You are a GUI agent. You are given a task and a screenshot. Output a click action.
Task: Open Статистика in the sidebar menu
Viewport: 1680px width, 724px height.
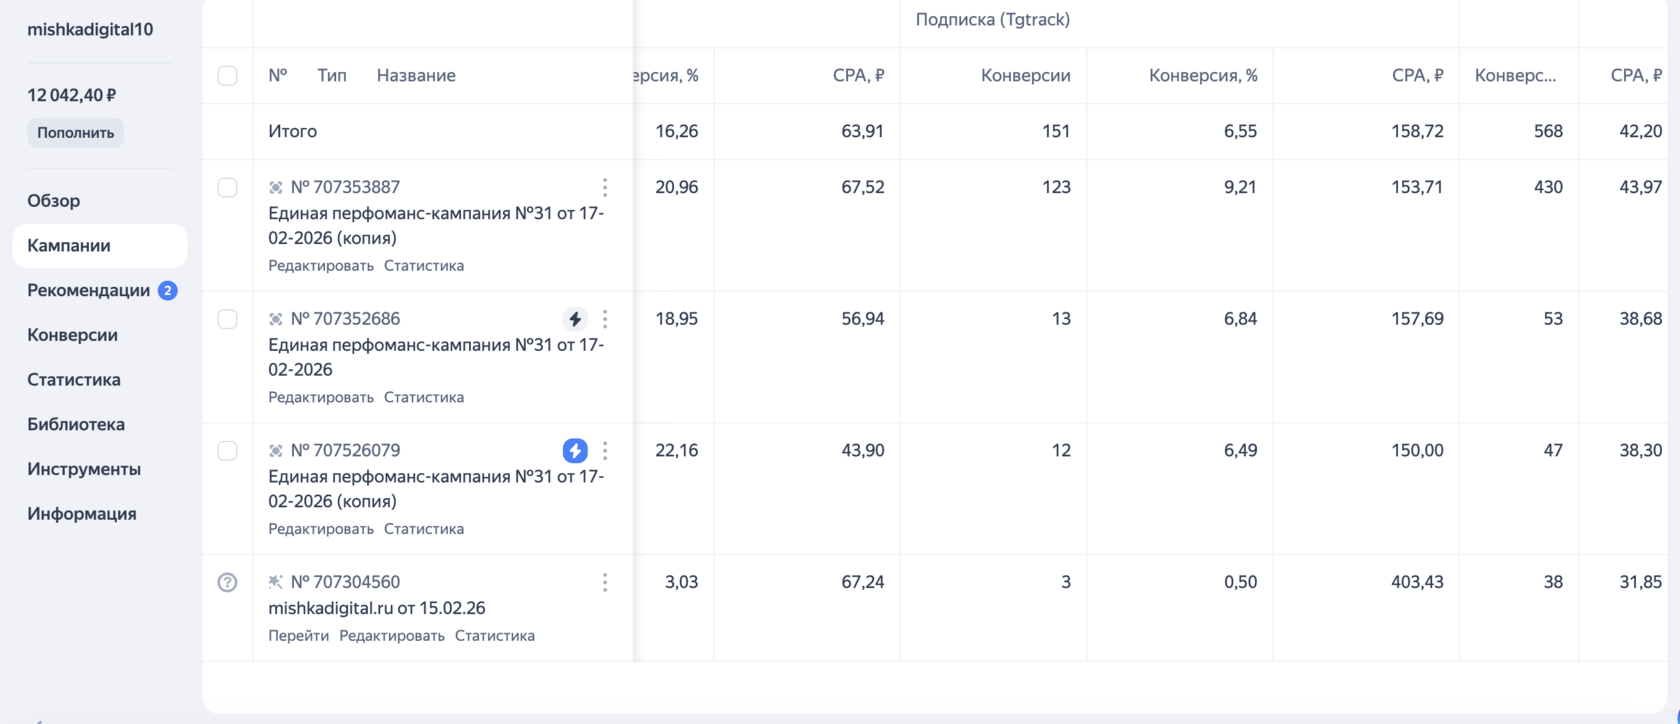pos(74,380)
